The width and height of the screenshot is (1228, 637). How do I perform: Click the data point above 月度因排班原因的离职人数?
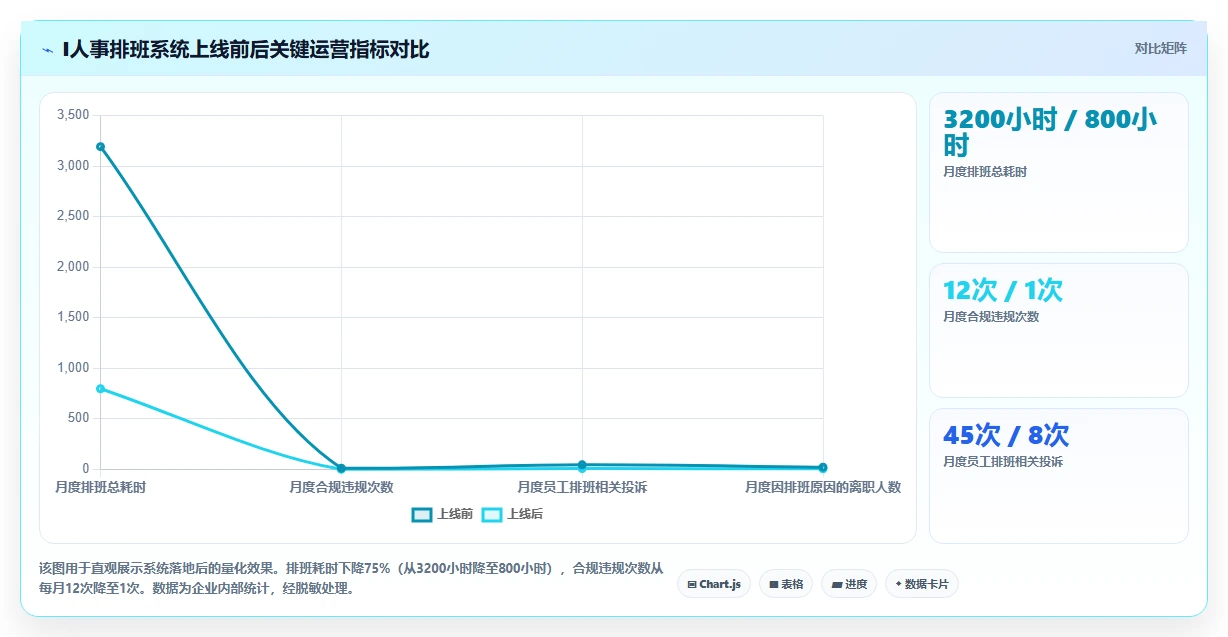point(823,467)
